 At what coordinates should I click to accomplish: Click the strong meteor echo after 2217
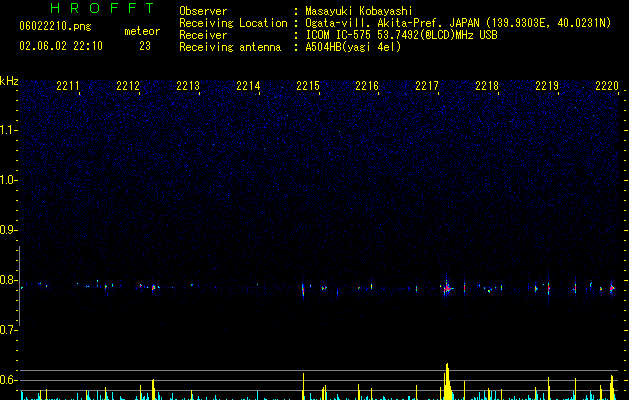[x=447, y=287]
